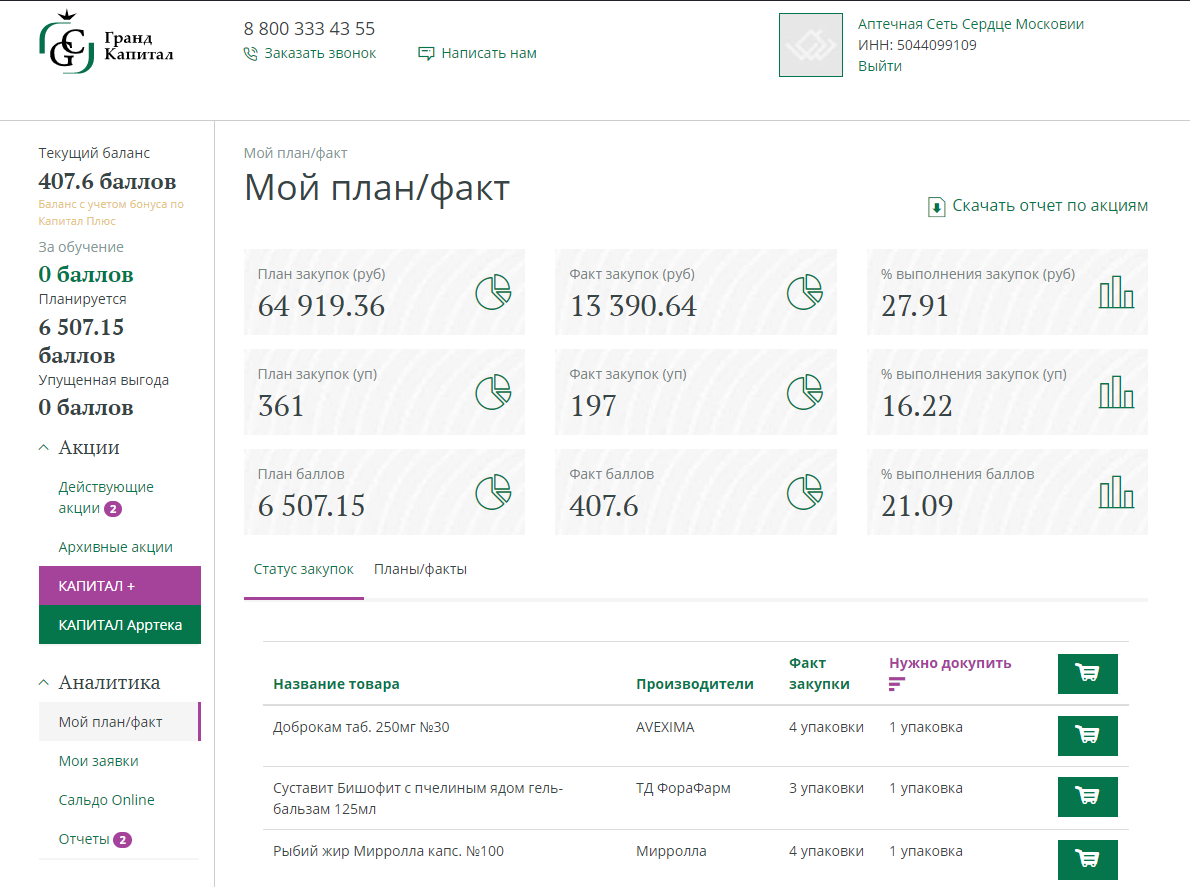The height and width of the screenshot is (887, 1190).
Task: Switch to the Планы/факты tab
Action: (420, 569)
